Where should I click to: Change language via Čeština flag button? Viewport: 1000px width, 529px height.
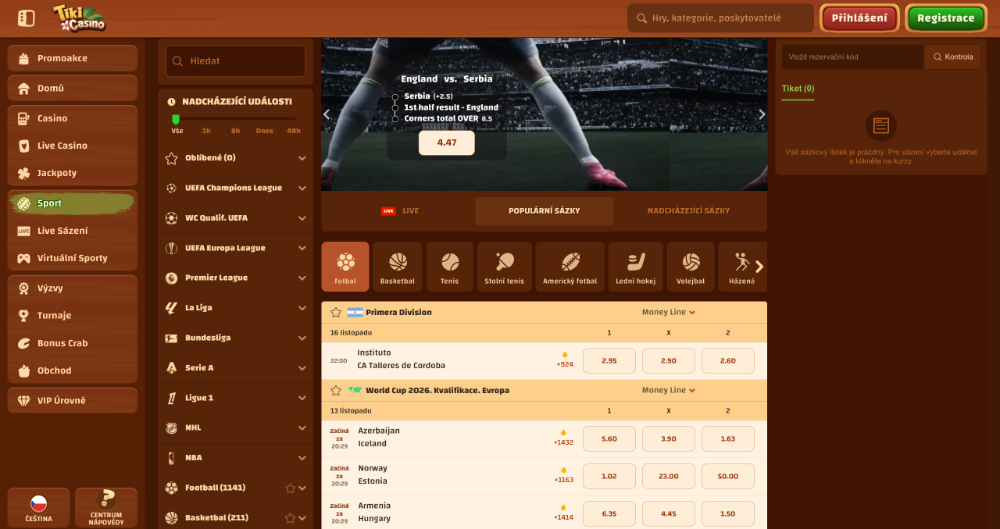(x=39, y=508)
